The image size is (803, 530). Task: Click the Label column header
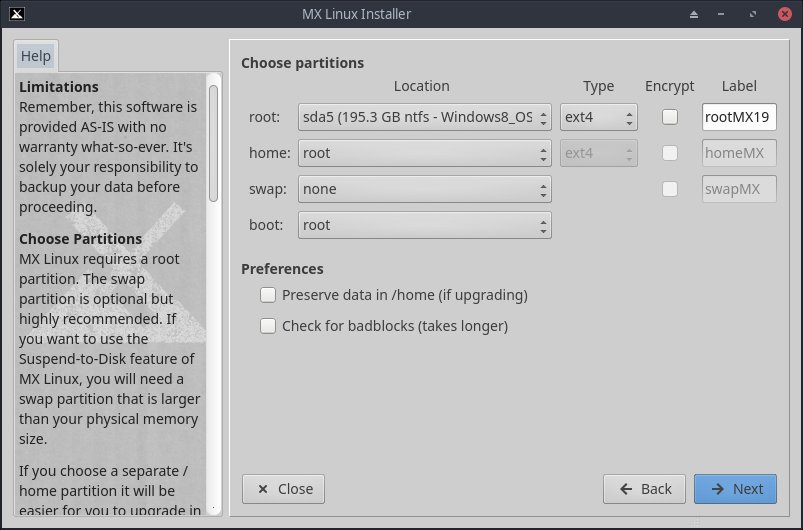click(739, 86)
